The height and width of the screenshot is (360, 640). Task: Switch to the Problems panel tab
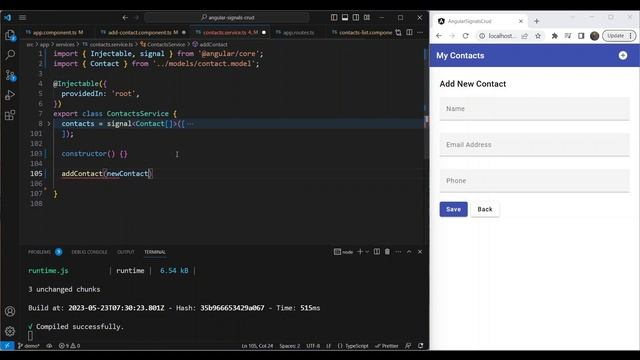tap(39, 252)
